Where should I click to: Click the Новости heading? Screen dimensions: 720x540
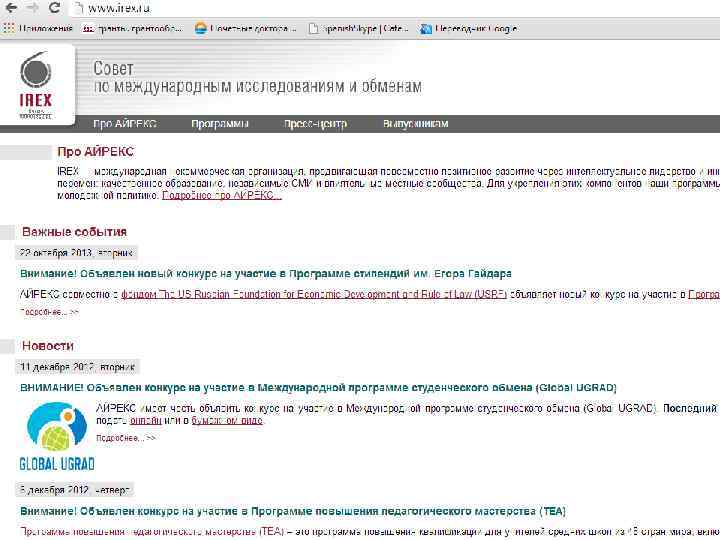(48, 346)
